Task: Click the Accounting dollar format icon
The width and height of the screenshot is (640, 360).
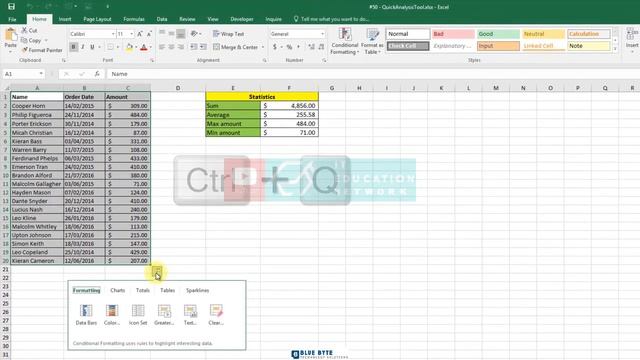Action: 275,47
